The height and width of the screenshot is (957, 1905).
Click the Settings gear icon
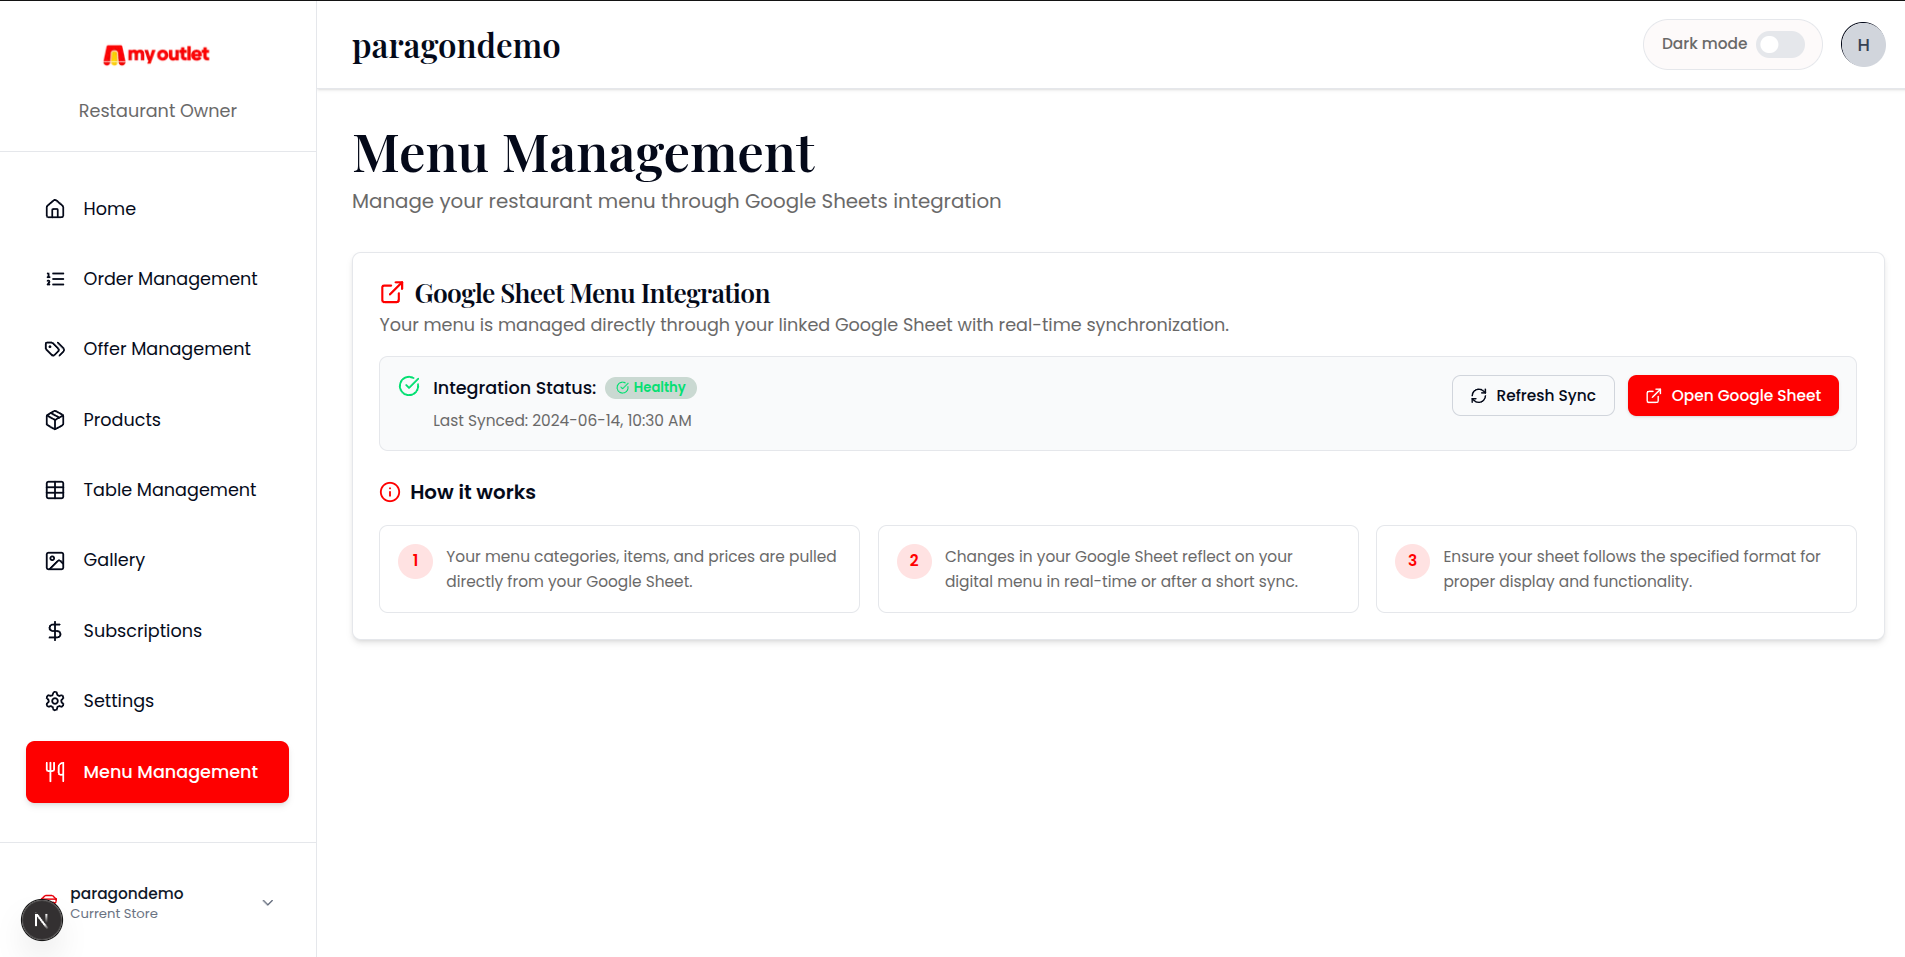click(55, 701)
